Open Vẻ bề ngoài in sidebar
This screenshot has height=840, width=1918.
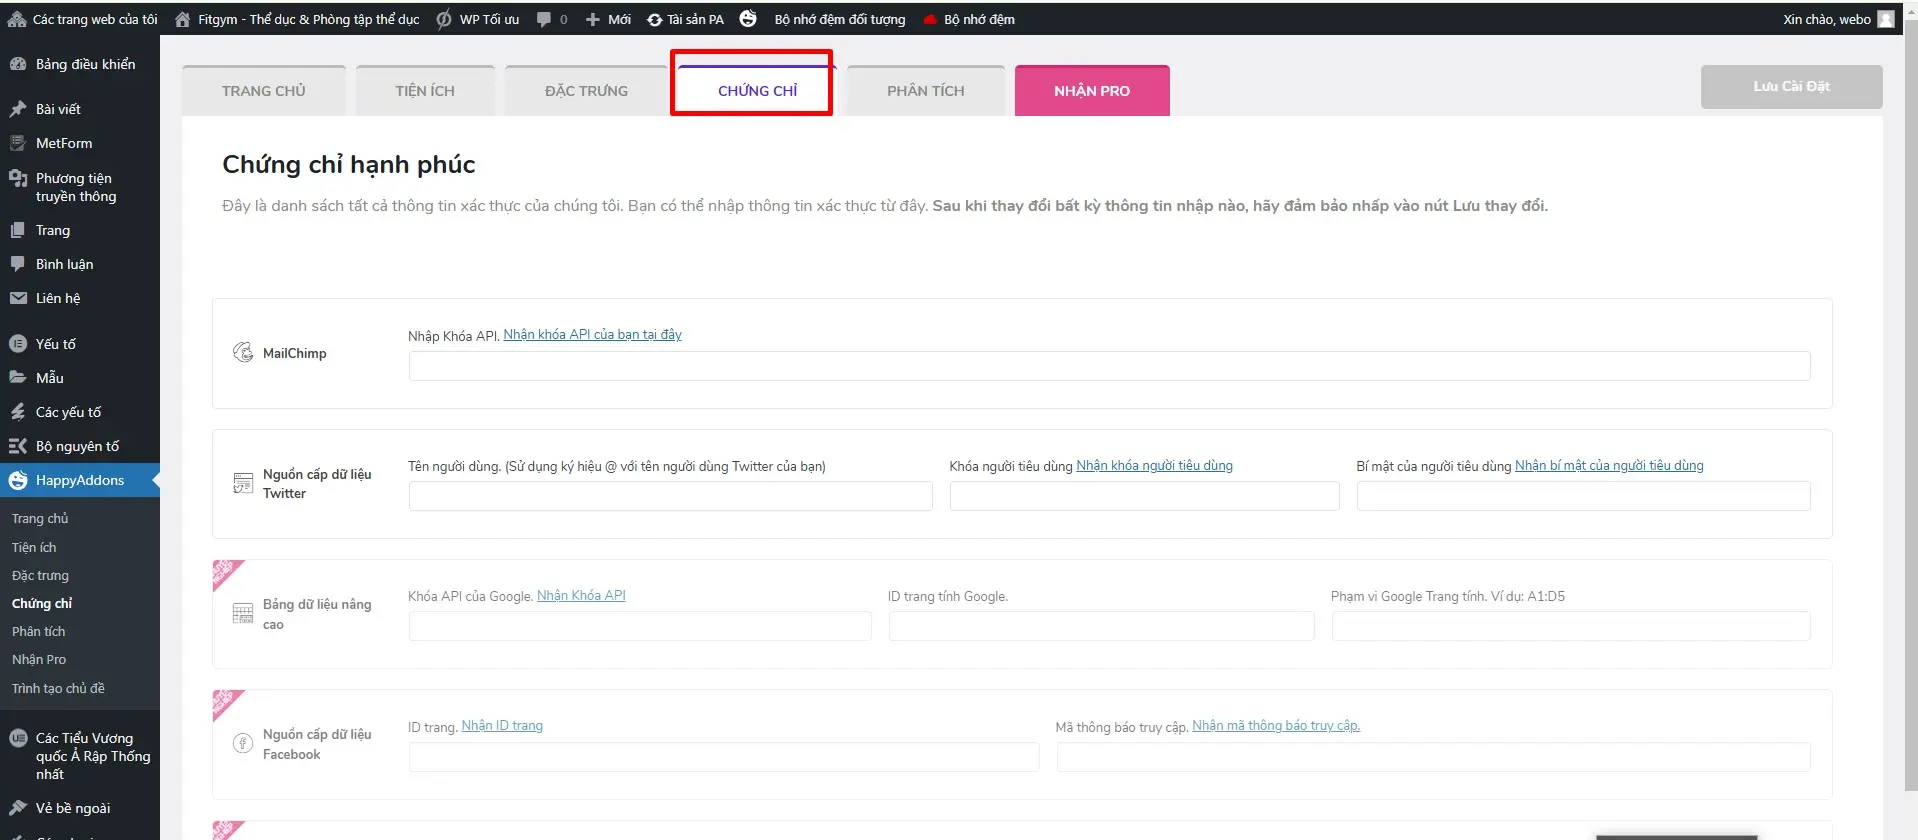(80, 808)
